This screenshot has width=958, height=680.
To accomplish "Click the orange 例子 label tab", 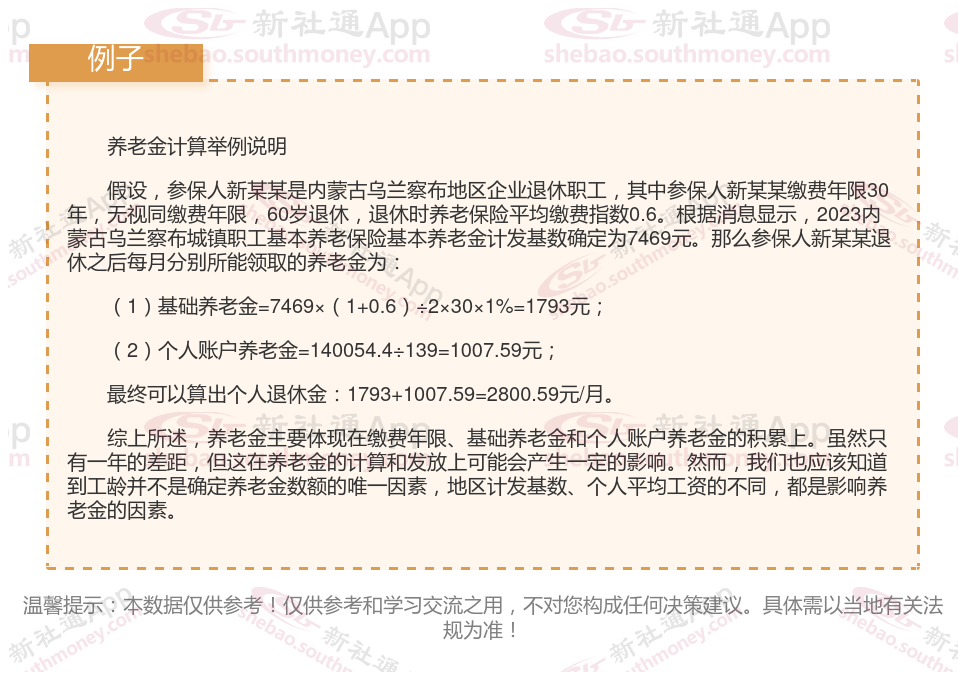I will 115,62.
